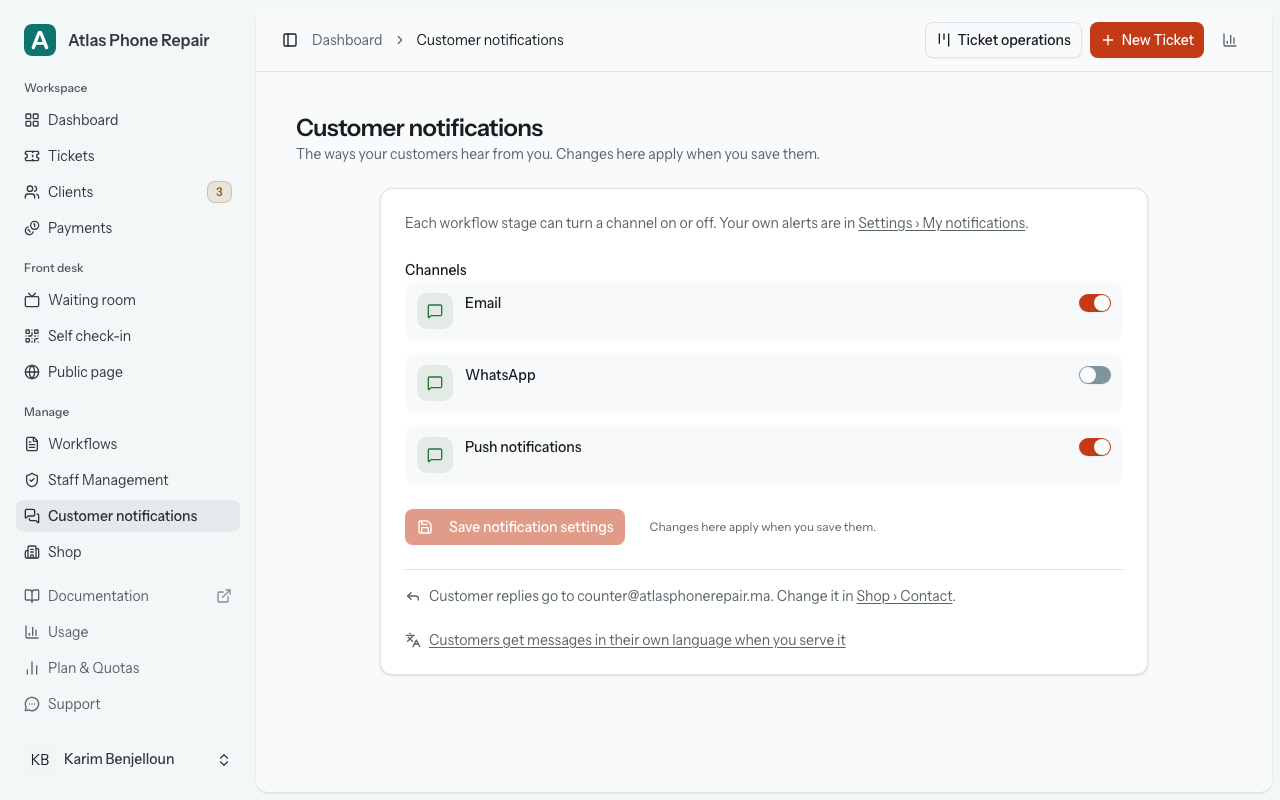1280x800 pixels.
Task: Open Clients in the sidebar
Action: [128, 192]
